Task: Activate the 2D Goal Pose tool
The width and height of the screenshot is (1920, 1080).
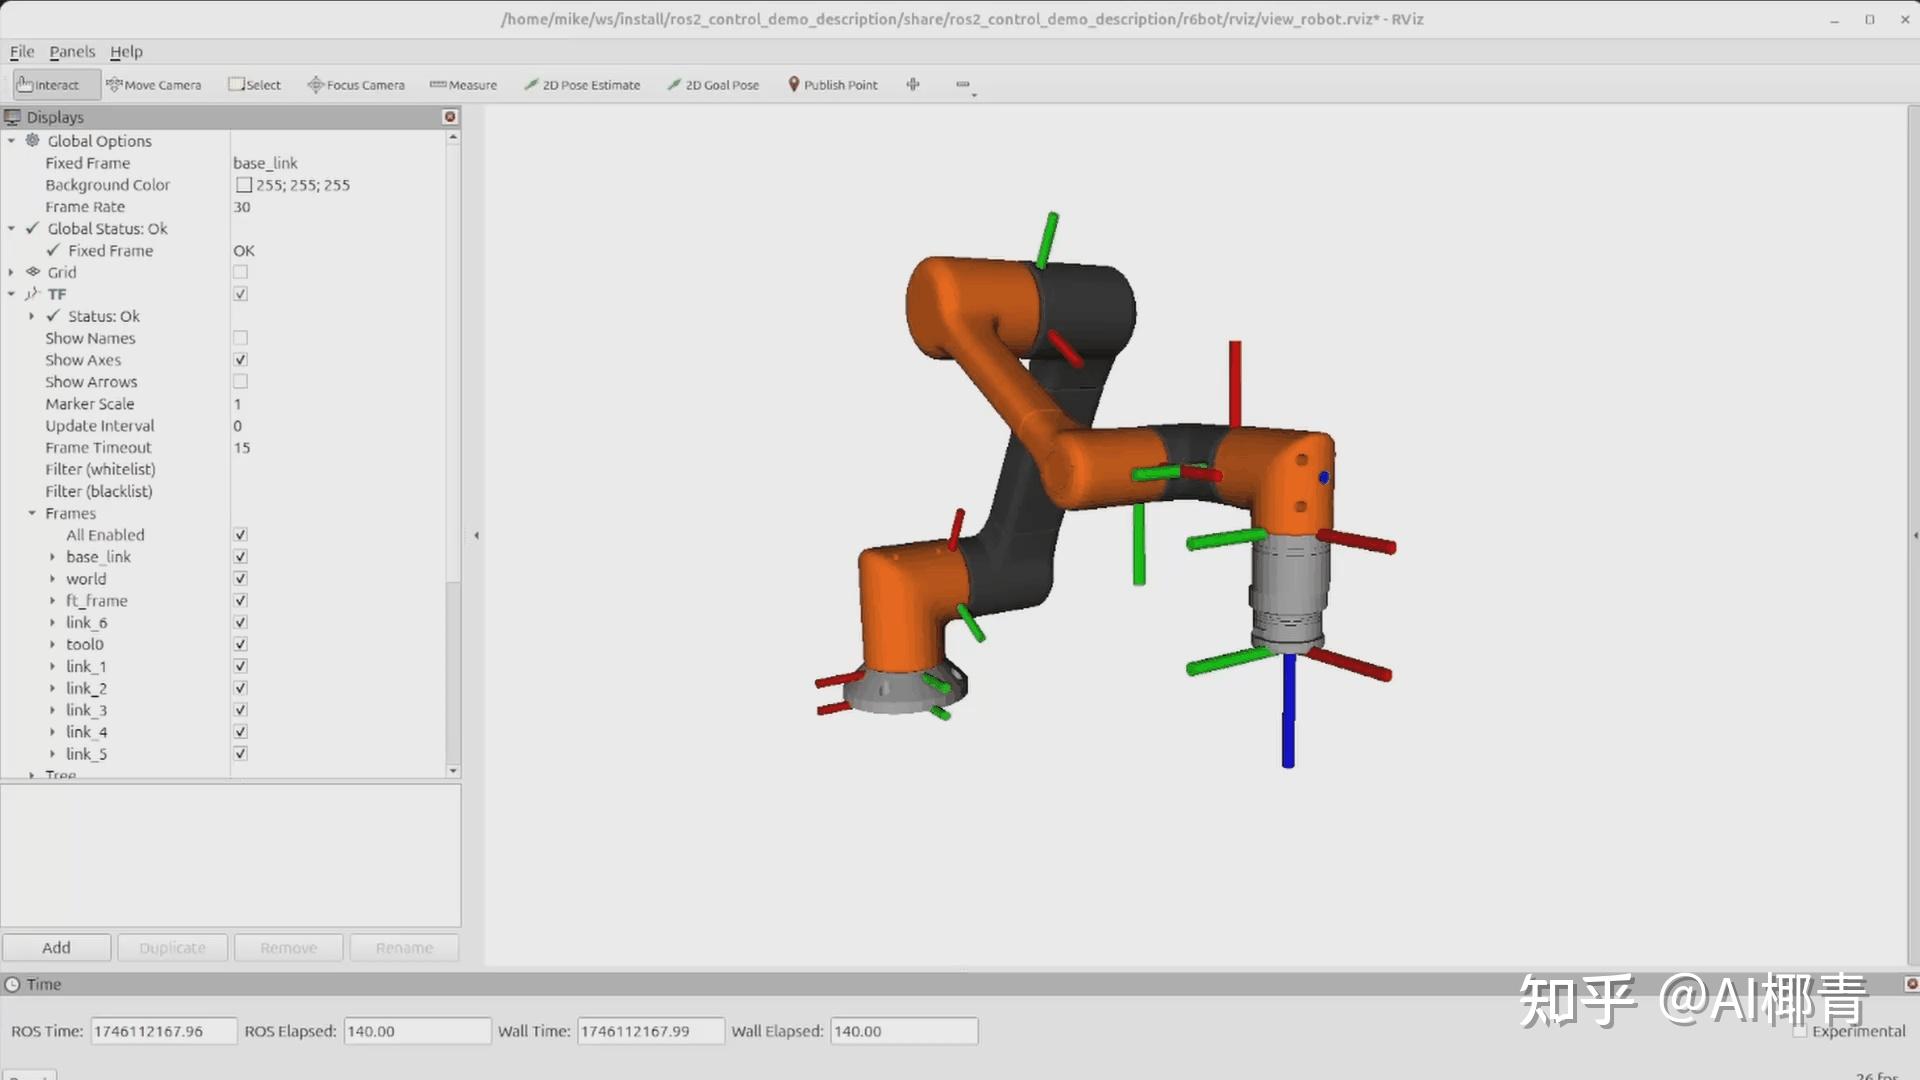Action: [x=713, y=85]
